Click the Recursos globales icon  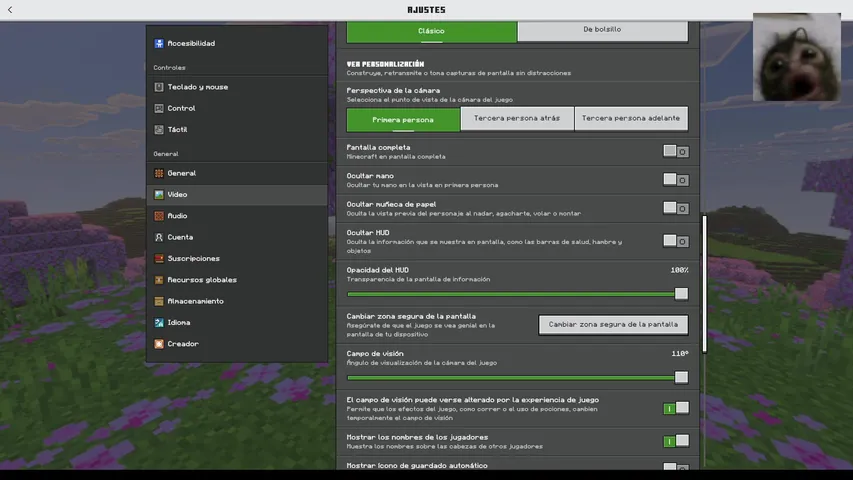point(159,280)
